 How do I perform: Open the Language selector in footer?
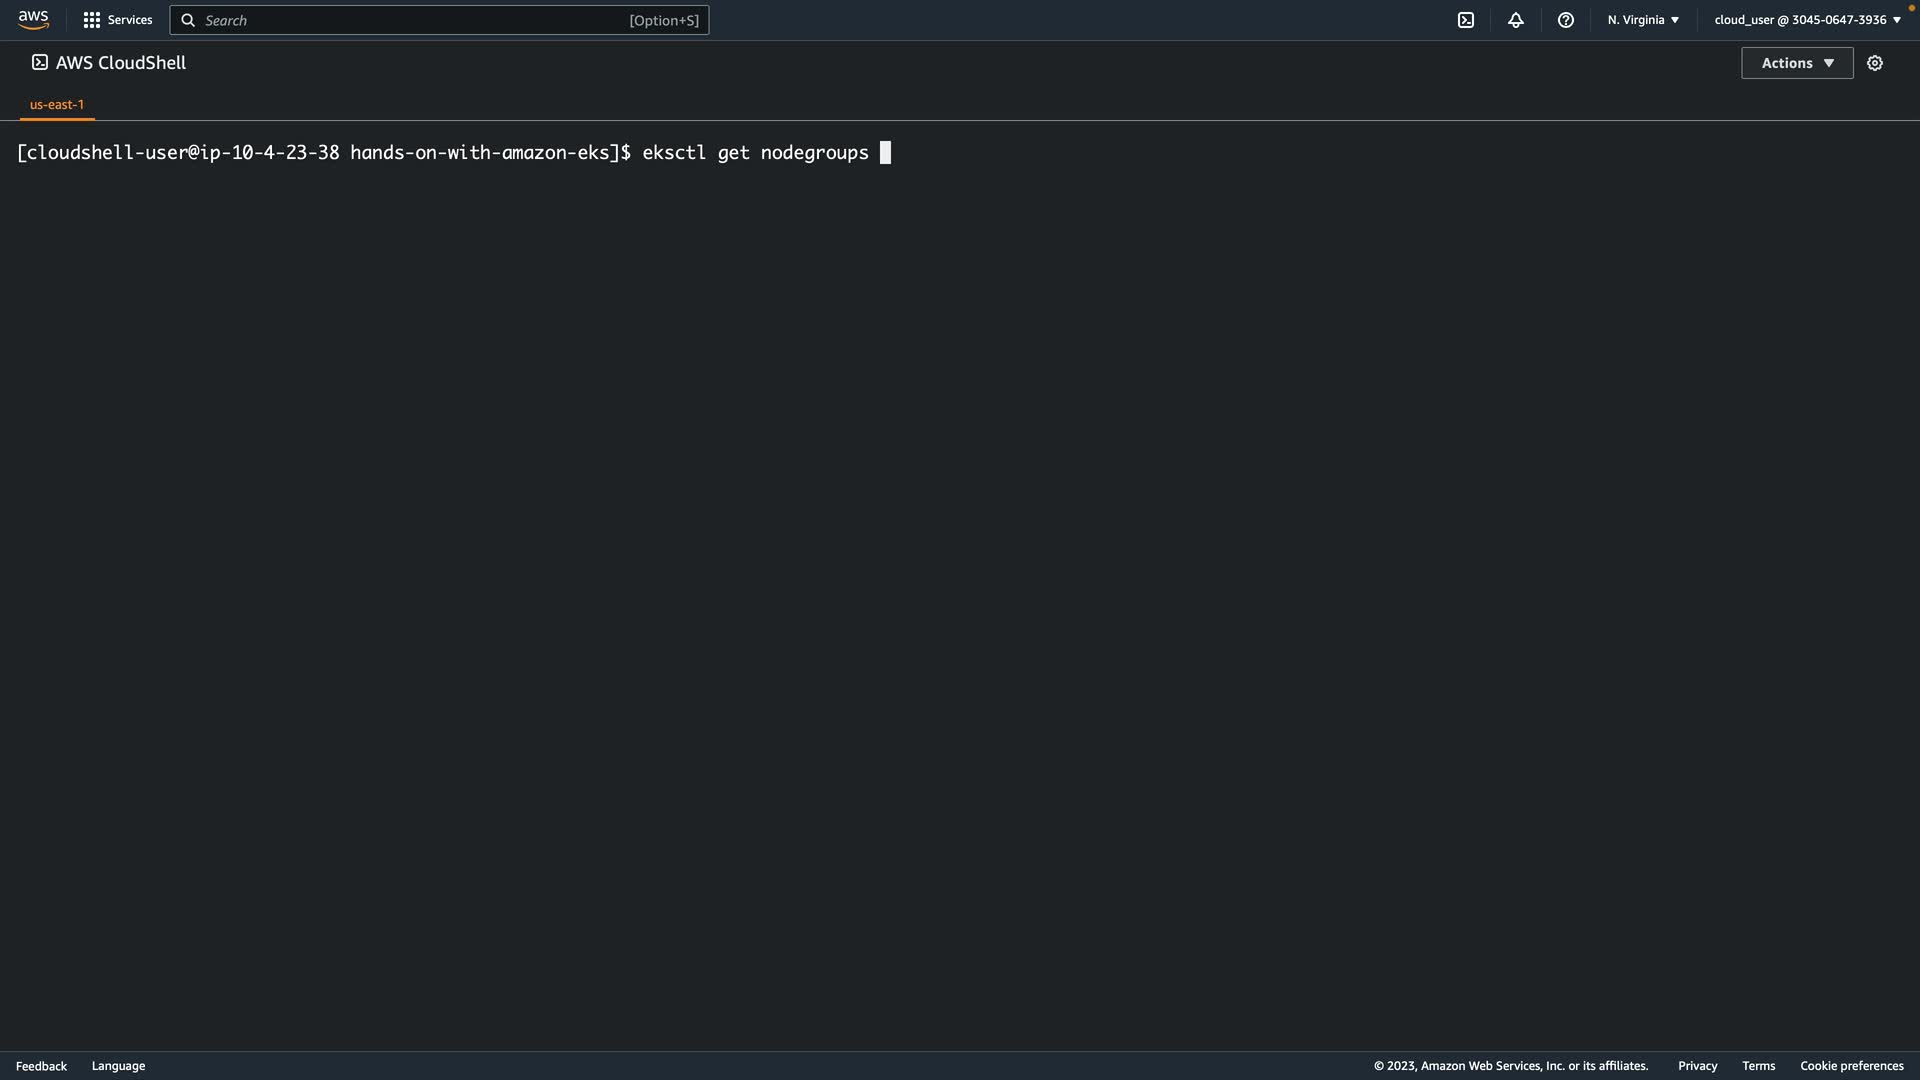tap(118, 1066)
